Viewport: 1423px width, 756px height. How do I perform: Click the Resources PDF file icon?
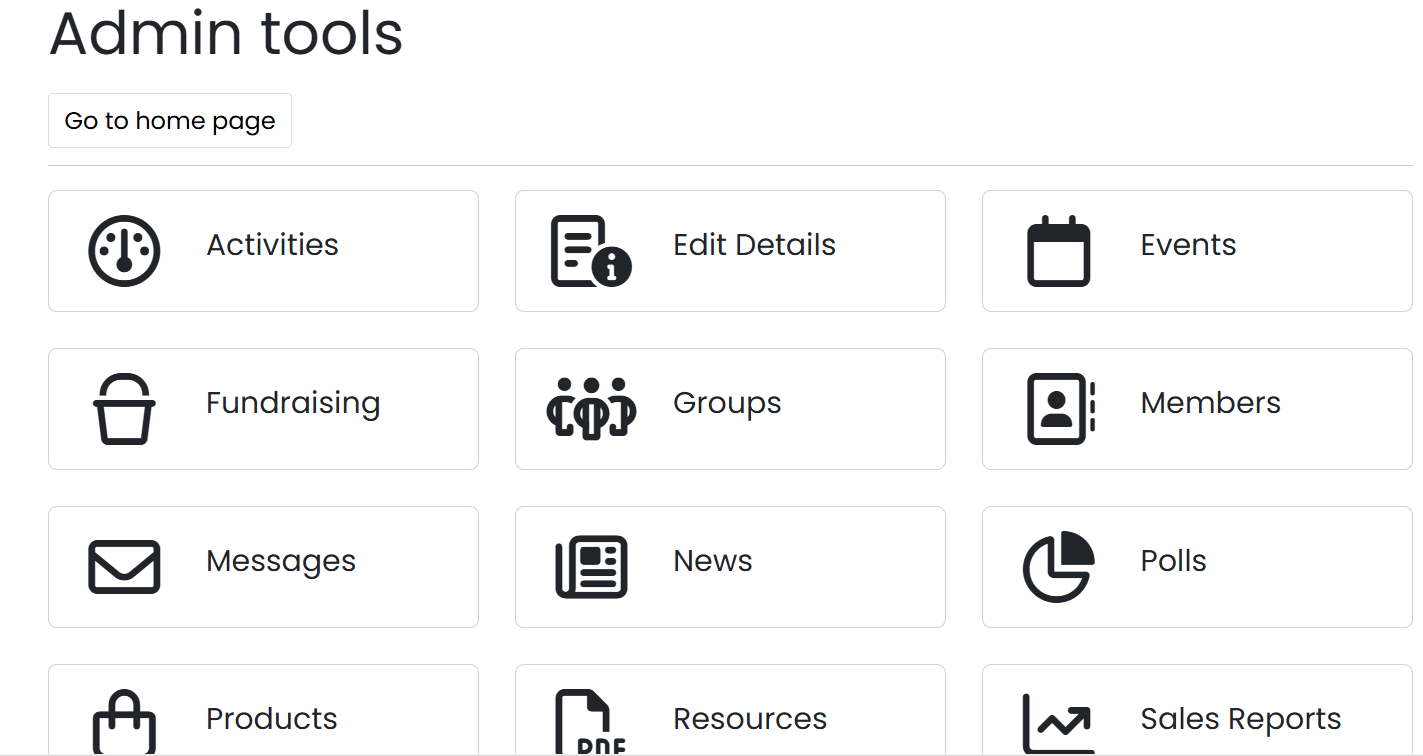(591, 722)
